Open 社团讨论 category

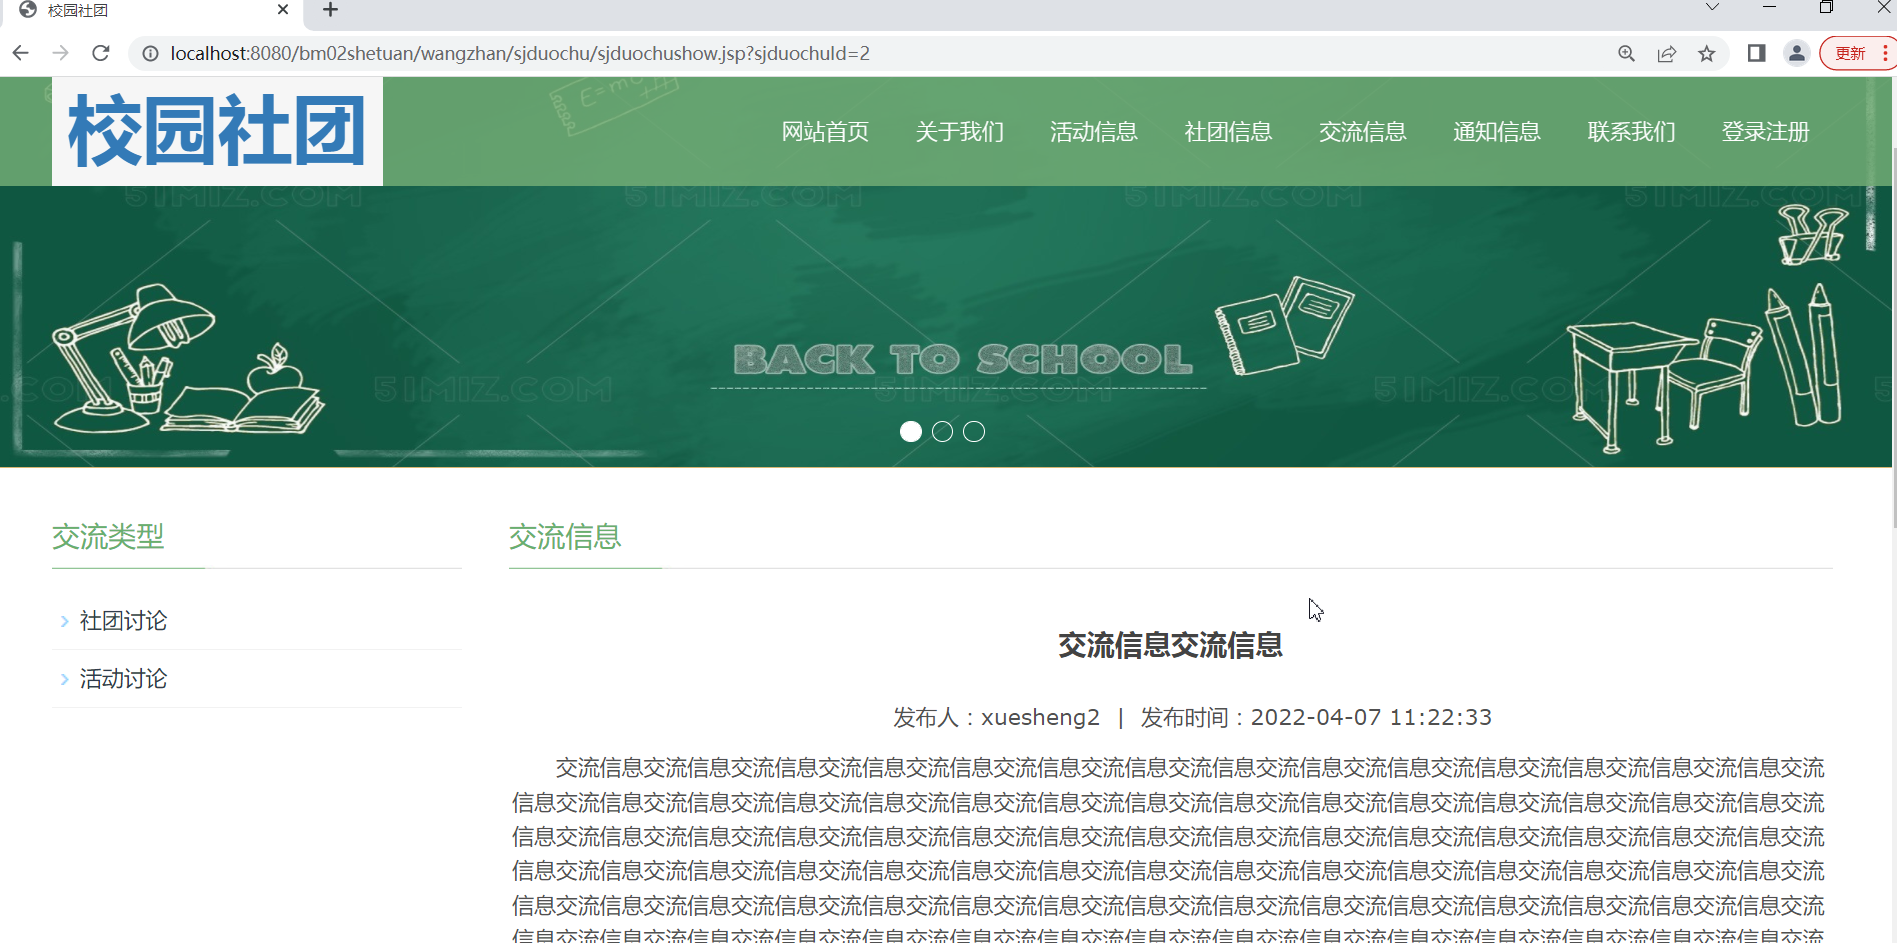click(123, 621)
